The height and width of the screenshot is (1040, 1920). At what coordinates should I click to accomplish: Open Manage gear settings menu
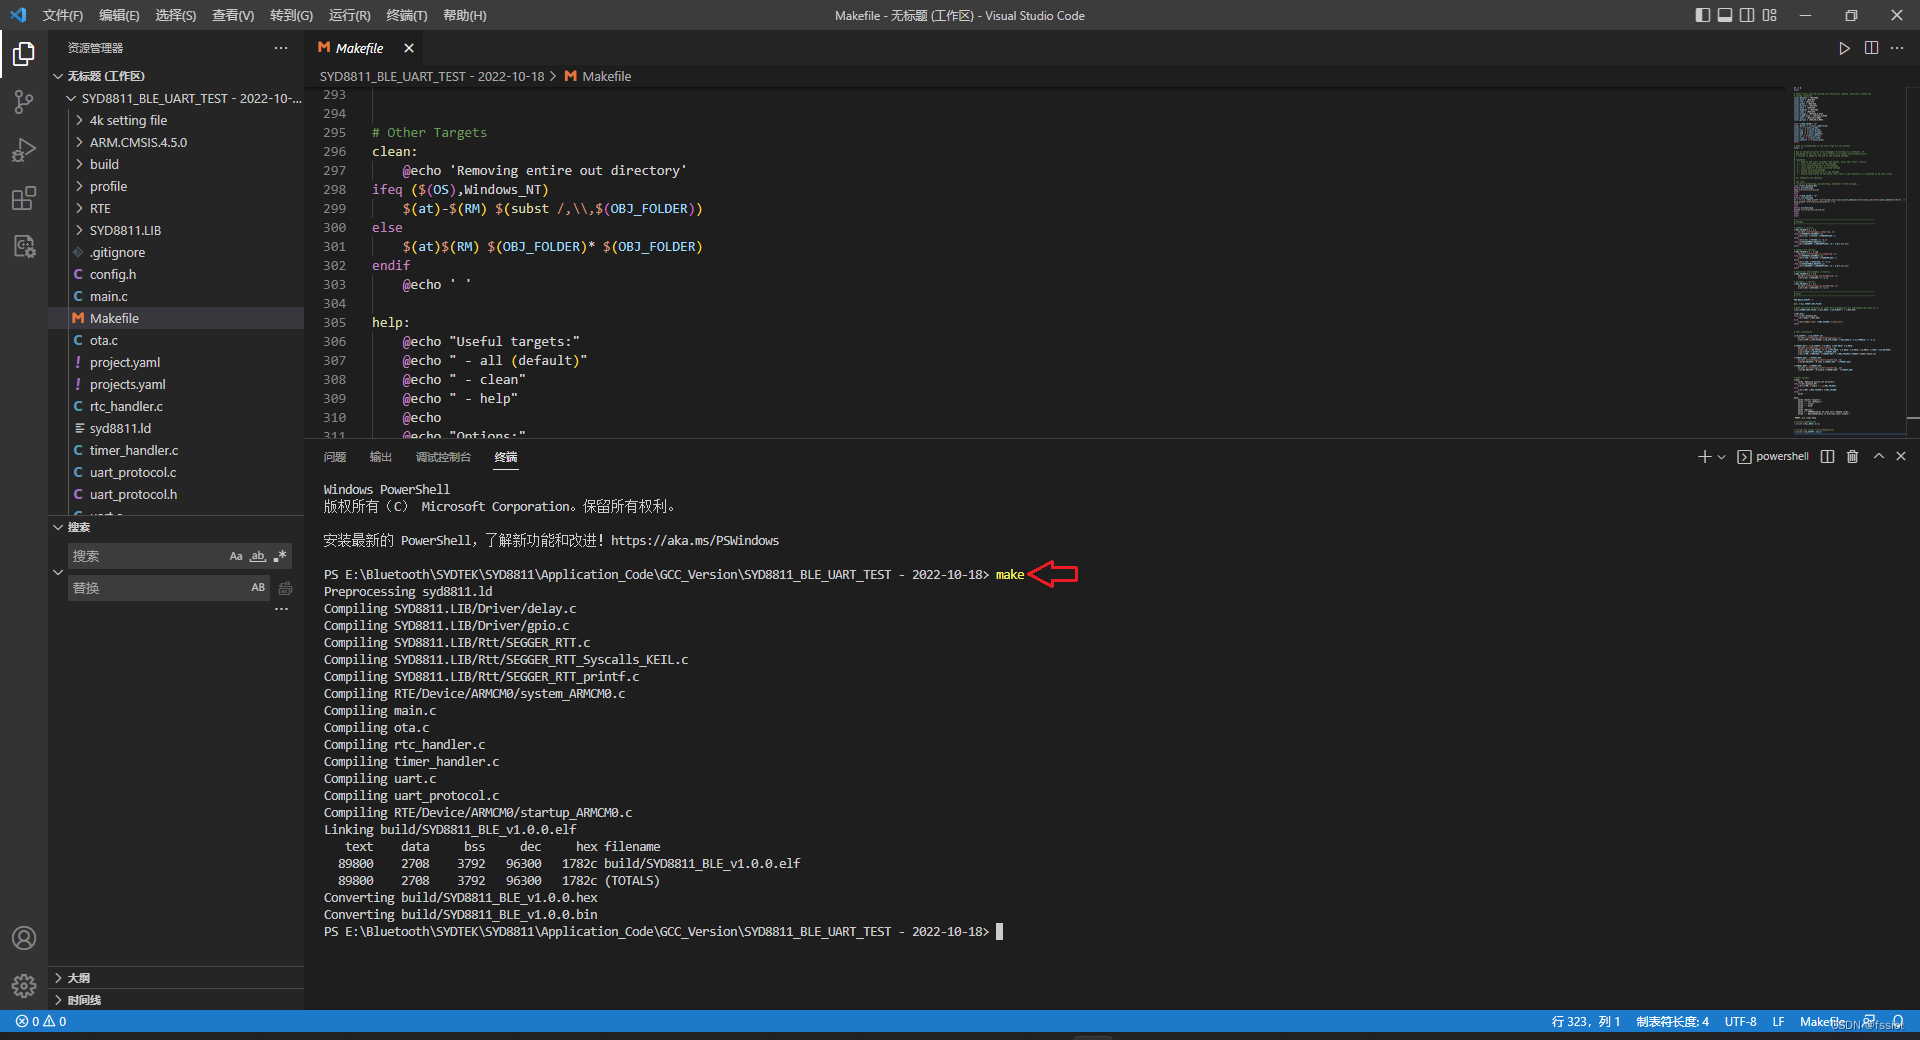click(24, 986)
